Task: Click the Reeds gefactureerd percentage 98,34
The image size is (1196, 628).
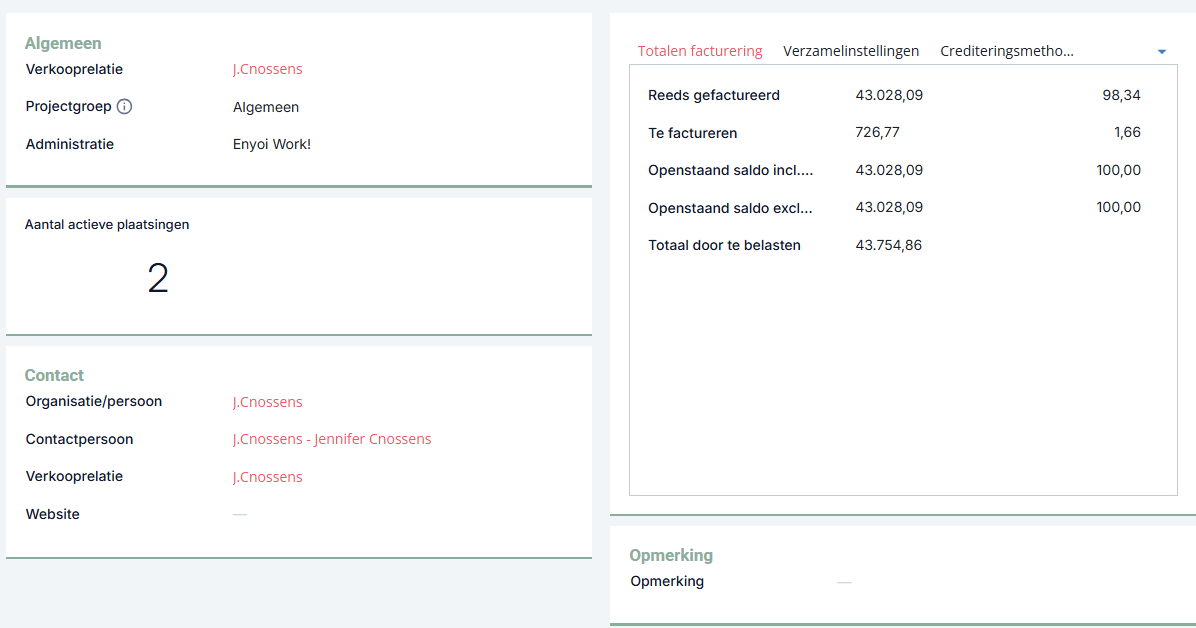Action: coord(1121,95)
